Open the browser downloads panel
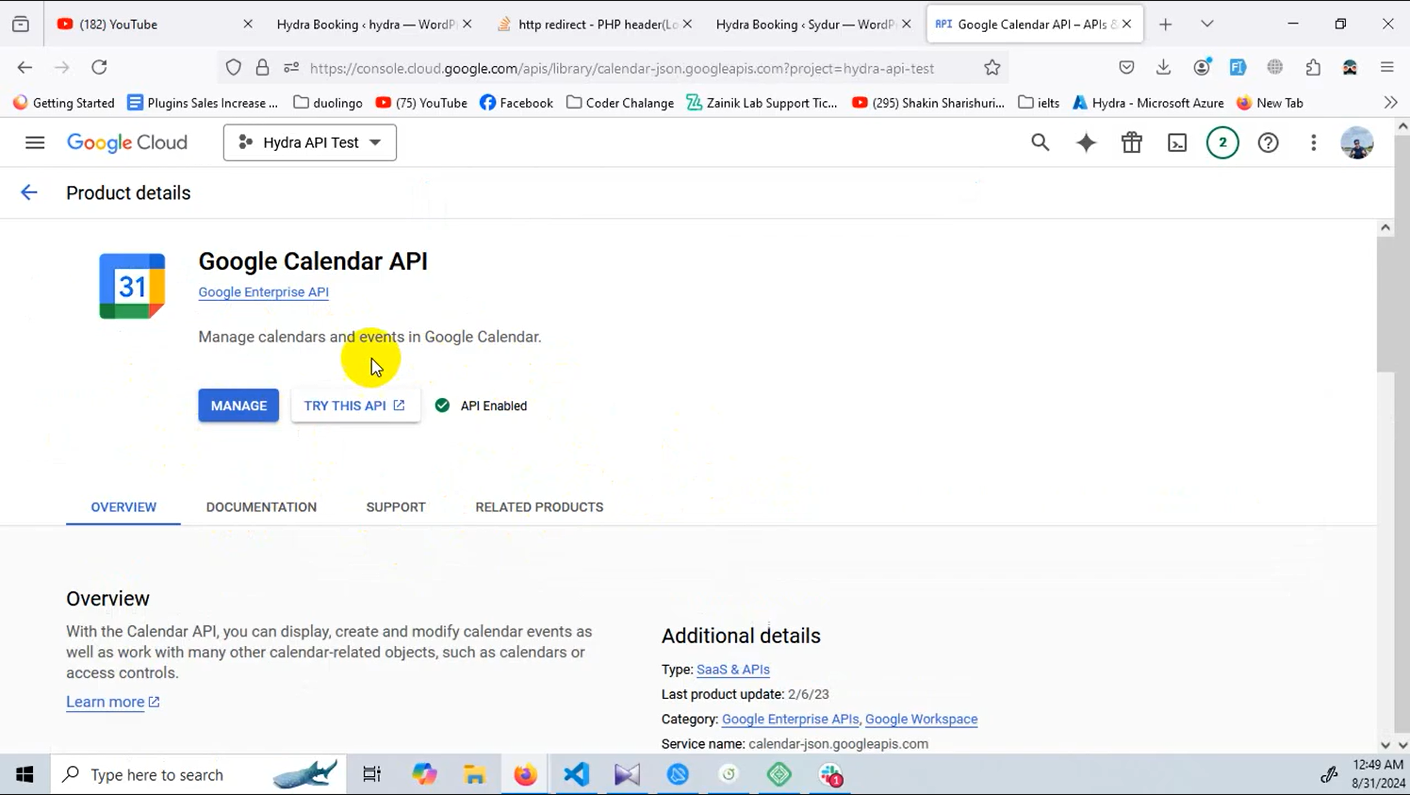Screen dimensions: 1410x795 click(1163, 67)
